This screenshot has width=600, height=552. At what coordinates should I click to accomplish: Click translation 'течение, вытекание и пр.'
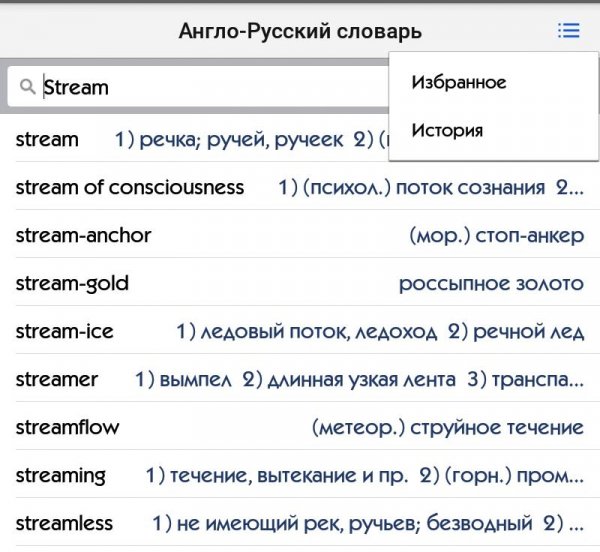pos(289,475)
